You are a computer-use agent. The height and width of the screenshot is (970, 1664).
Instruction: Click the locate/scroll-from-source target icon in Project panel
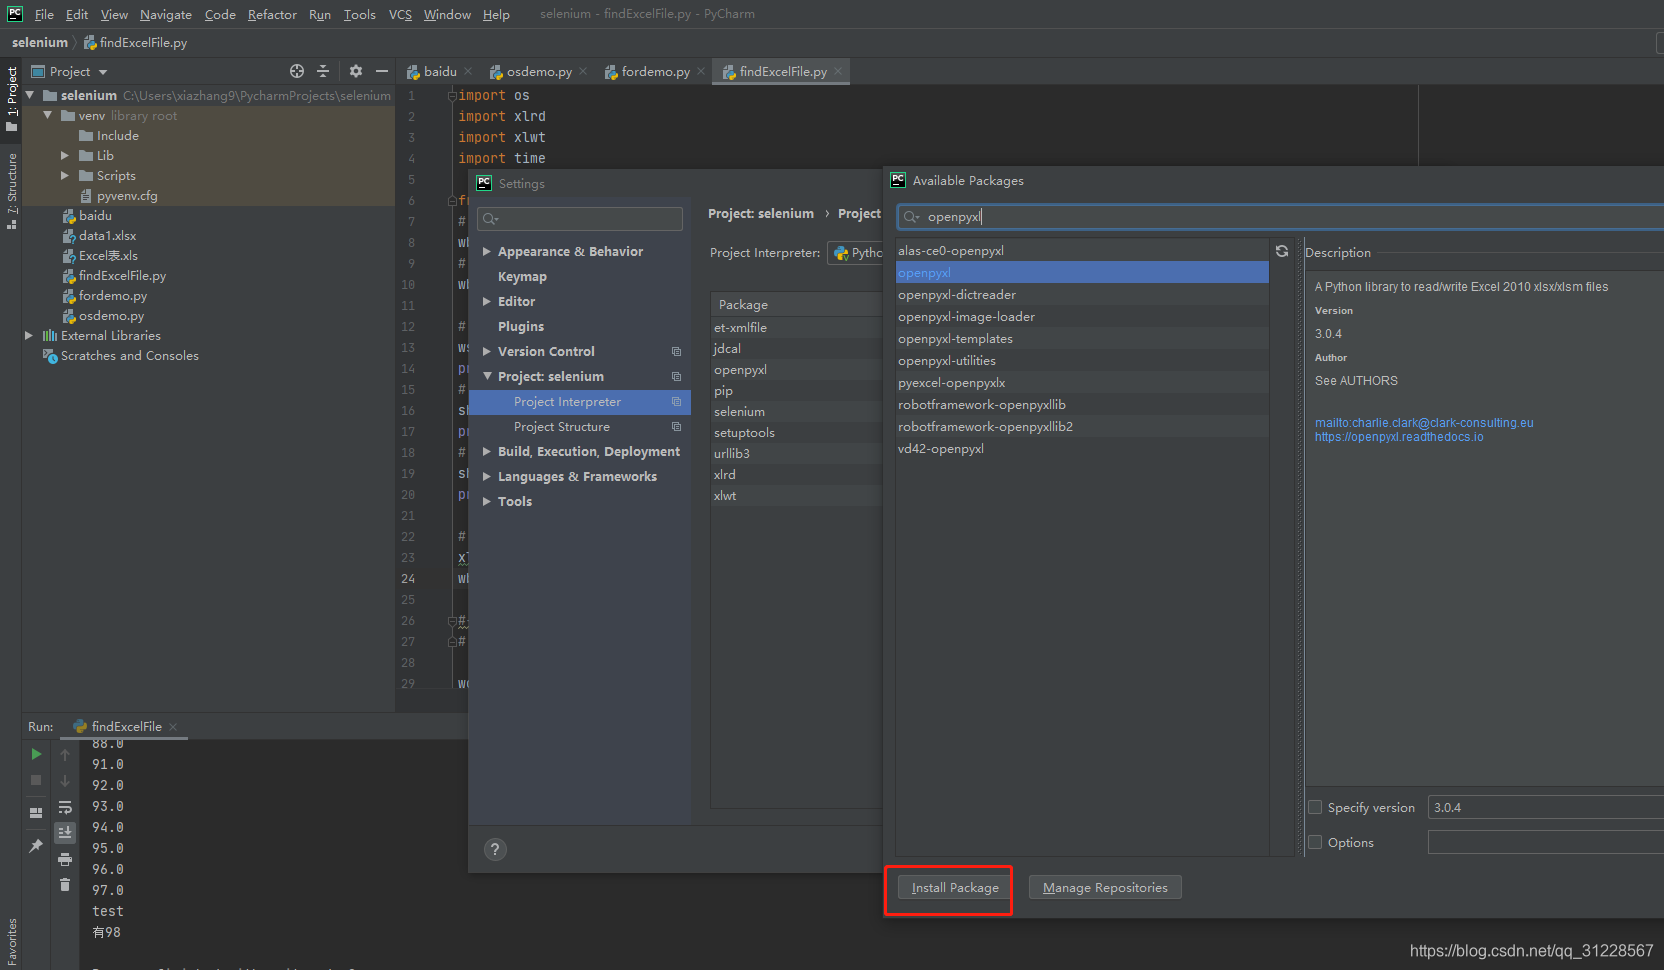[297, 71]
